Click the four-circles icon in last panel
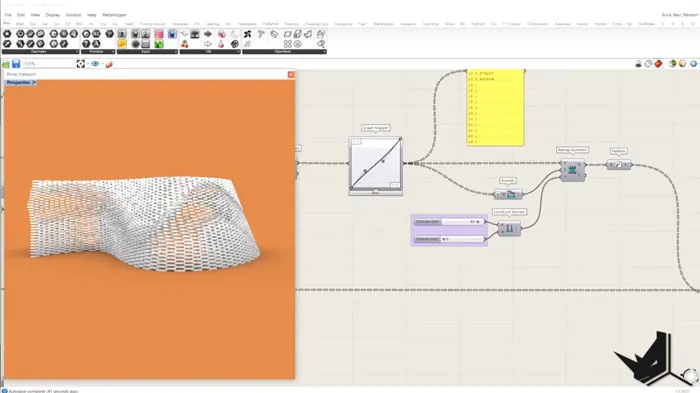The width and height of the screenshot is (700, 393). coord(288,44)
